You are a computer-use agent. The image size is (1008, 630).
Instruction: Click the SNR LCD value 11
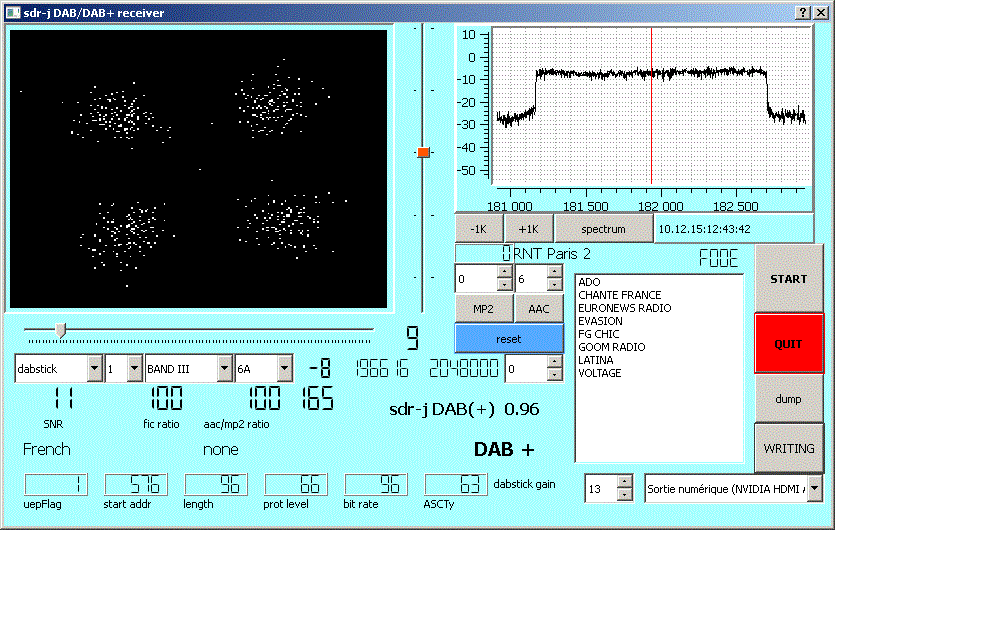tap(64, 399)
